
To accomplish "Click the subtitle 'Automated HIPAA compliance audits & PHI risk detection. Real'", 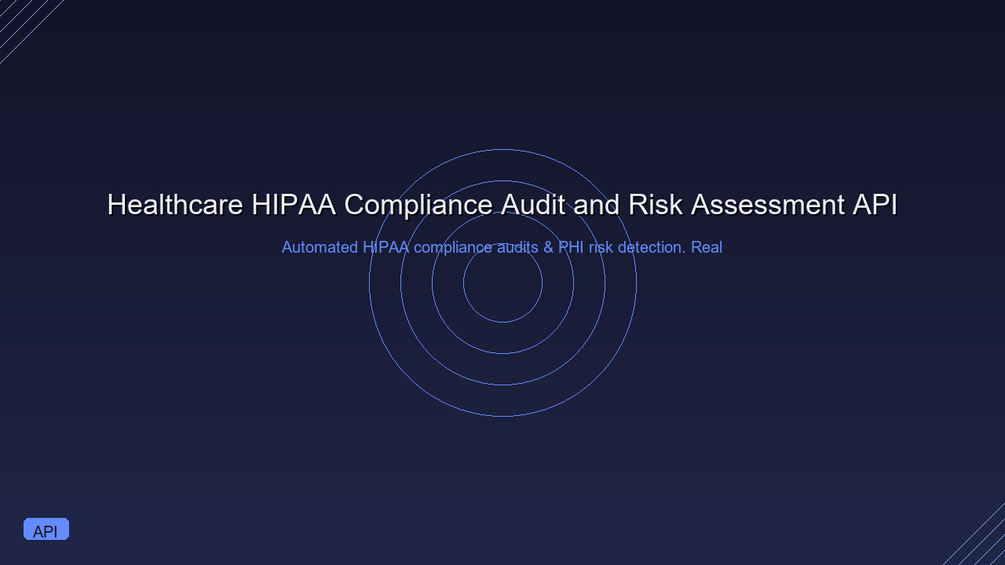I will point(502,247).
